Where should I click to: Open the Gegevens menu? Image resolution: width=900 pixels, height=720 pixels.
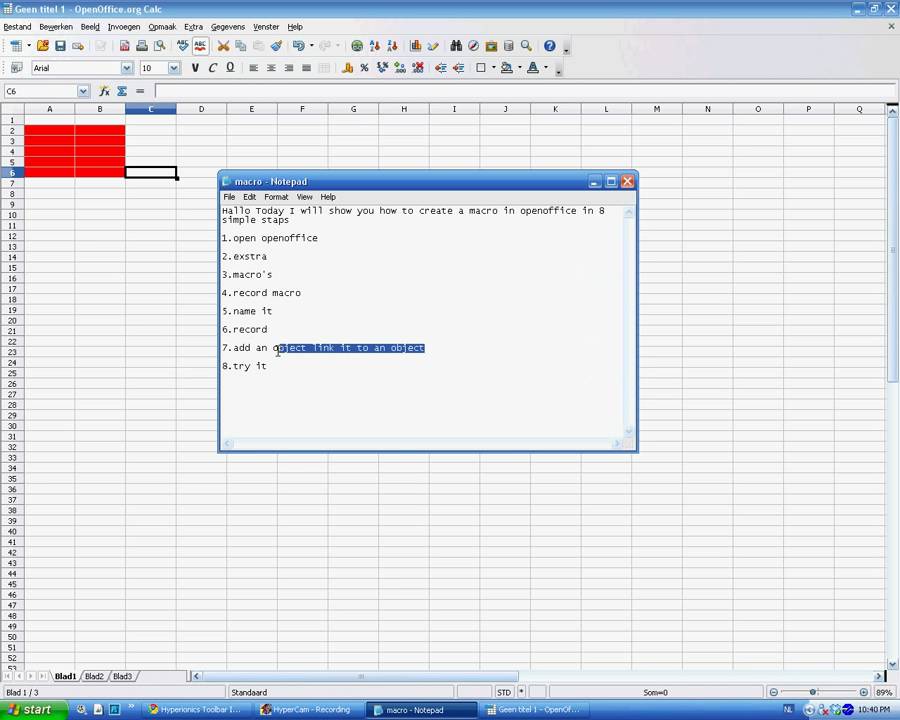pos(228,27)
